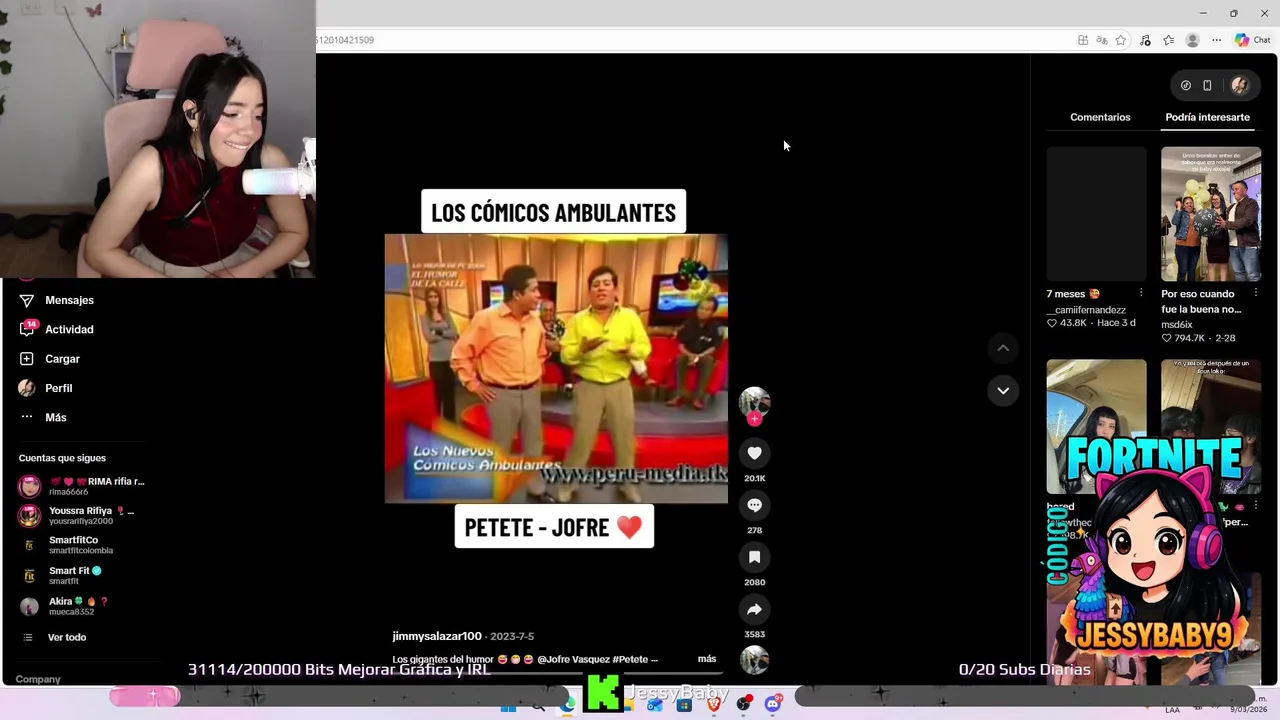1280x720 pixels.
Task: Click the phone app icon in top pill
Action: click(1207, 86)
